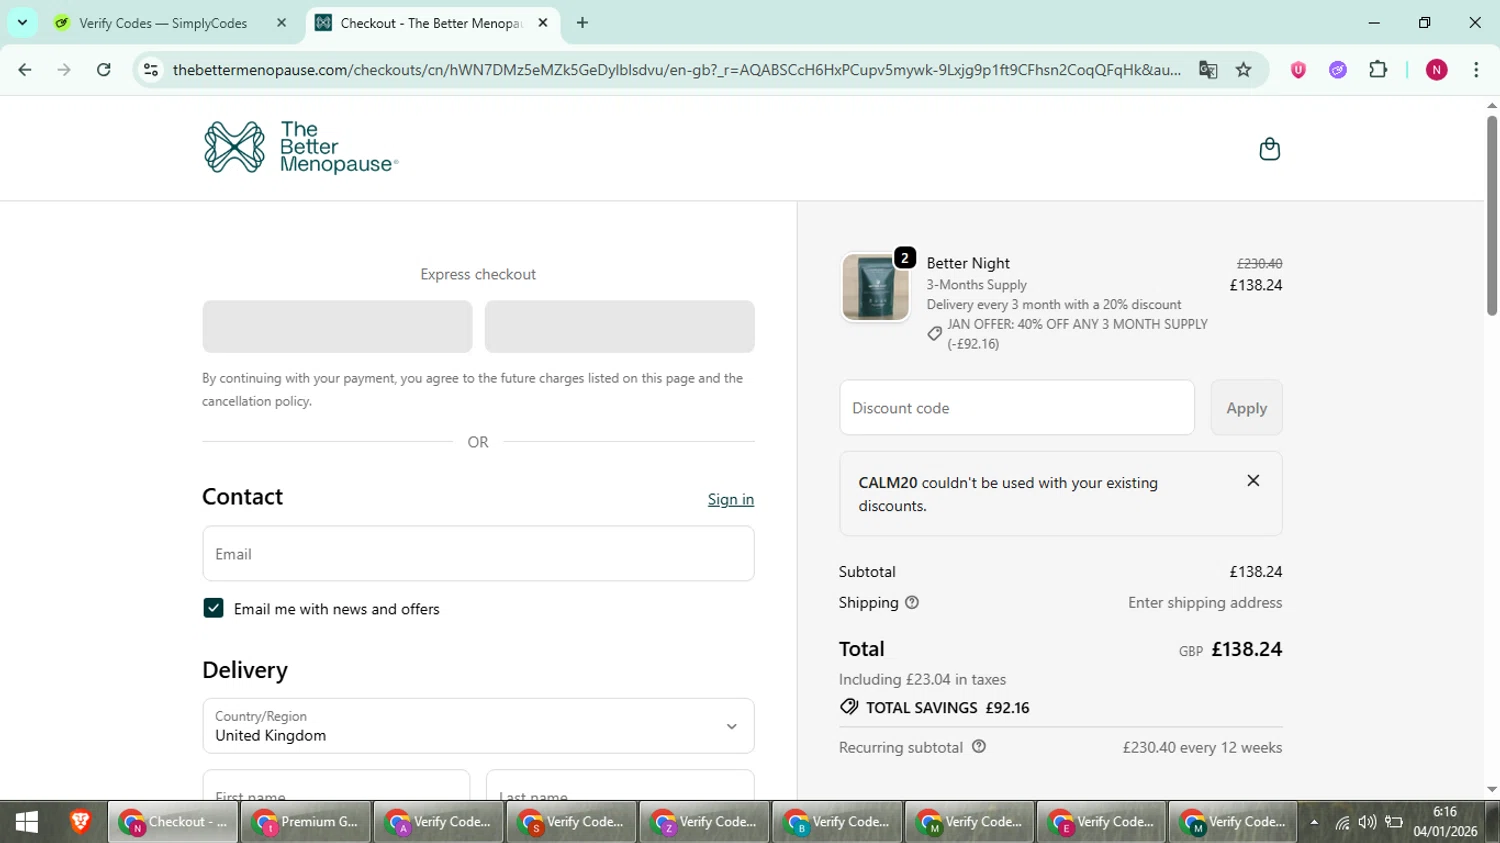The height and width of the screenshot is (843, 1500).
Task: Expand the Country/Region dropdown
Action: click(x=478, y=726)
